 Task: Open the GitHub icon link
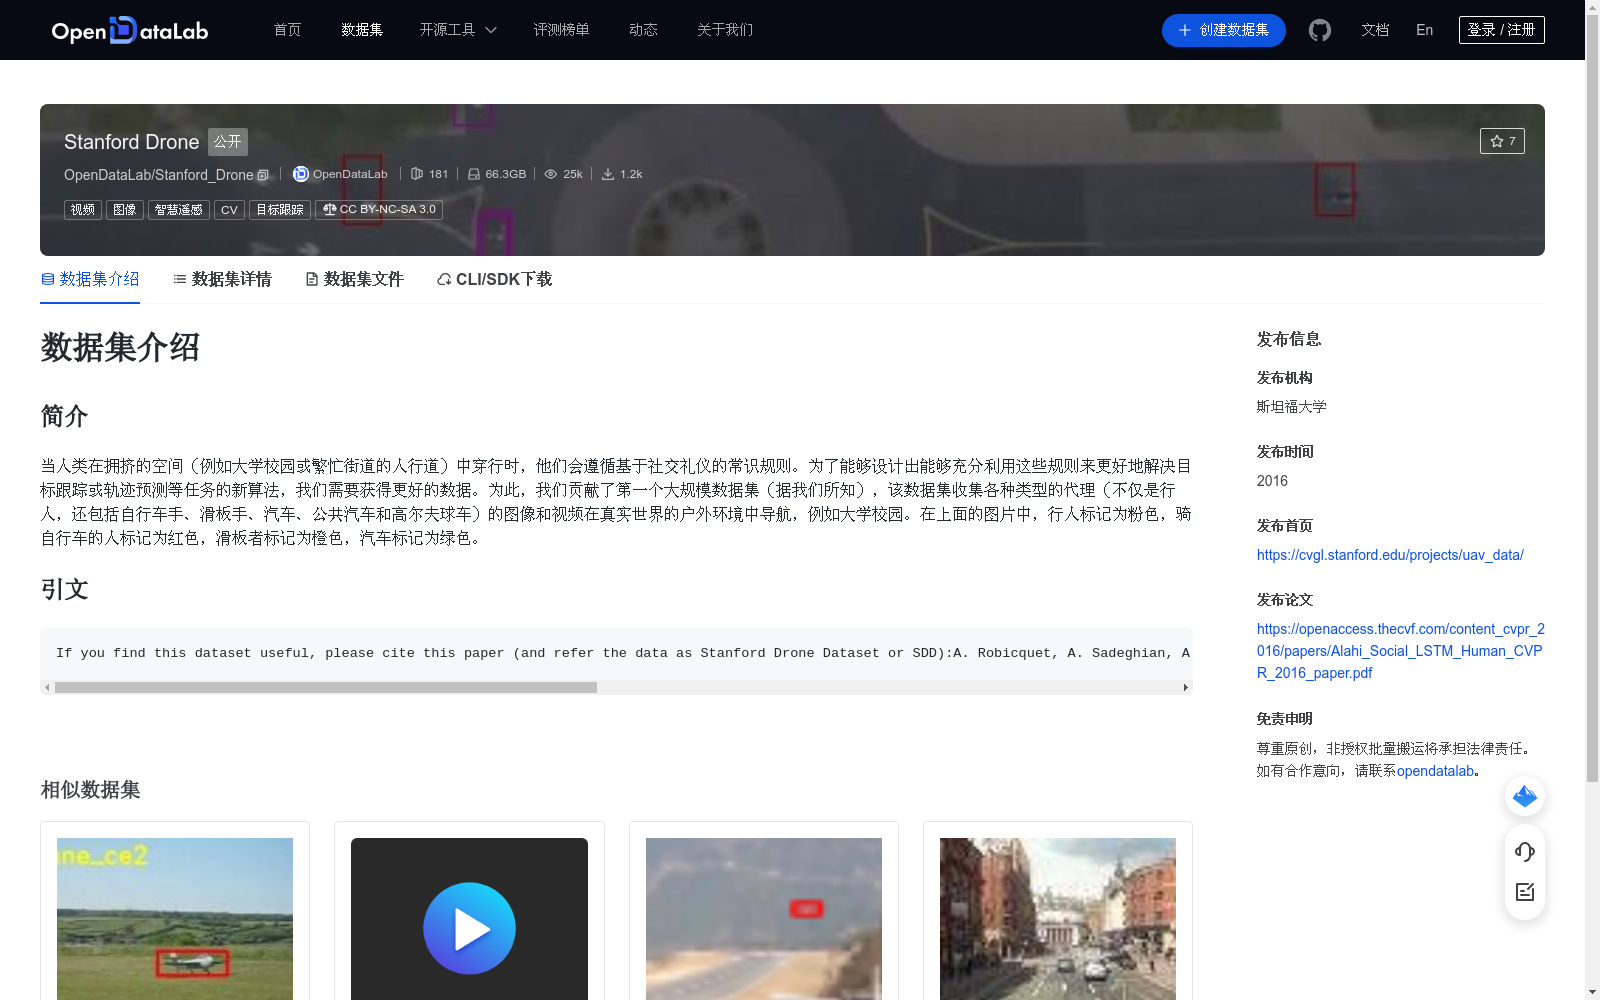1320,30
